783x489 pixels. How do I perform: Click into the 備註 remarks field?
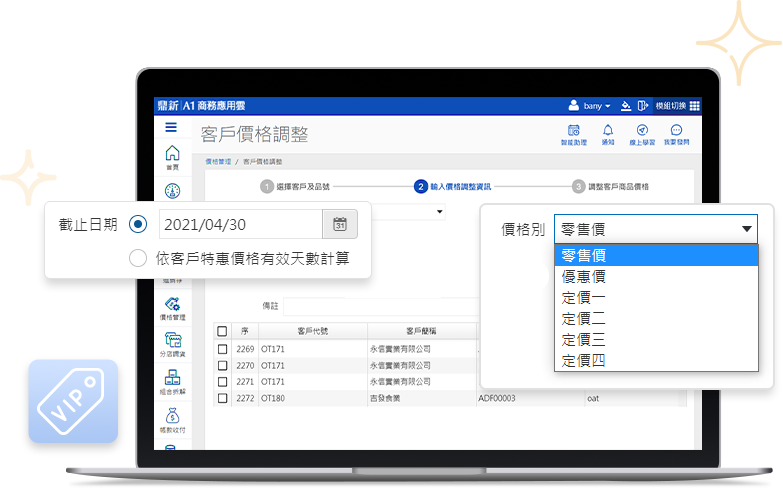click(x=381, y=306)
